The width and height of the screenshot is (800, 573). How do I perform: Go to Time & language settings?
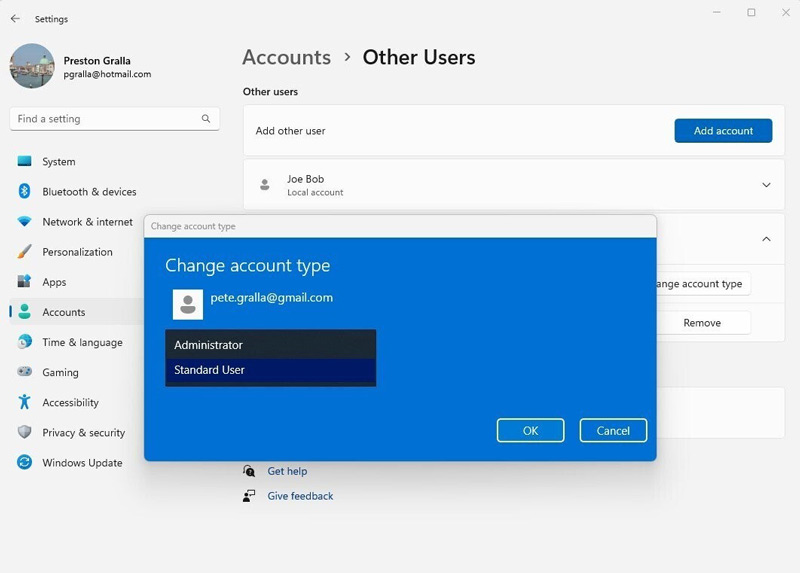pos(82,342)
